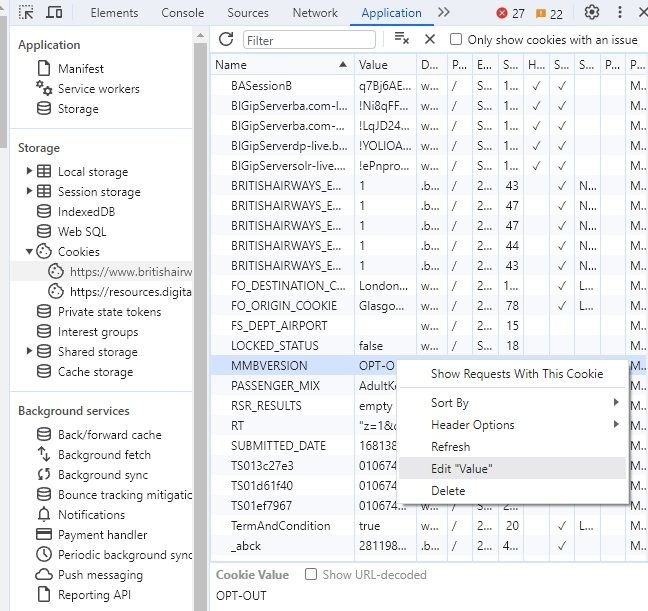Expand the Local storage tree node
Screen dimensions: 648x611
point(30,172)
